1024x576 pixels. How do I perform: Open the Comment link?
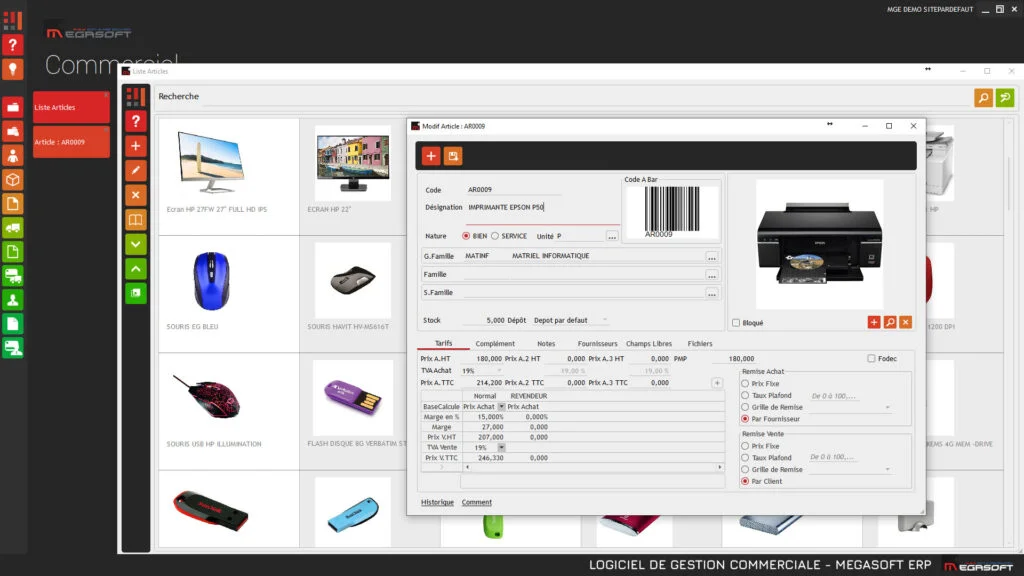pyautogui.click(x=477, y=502)
